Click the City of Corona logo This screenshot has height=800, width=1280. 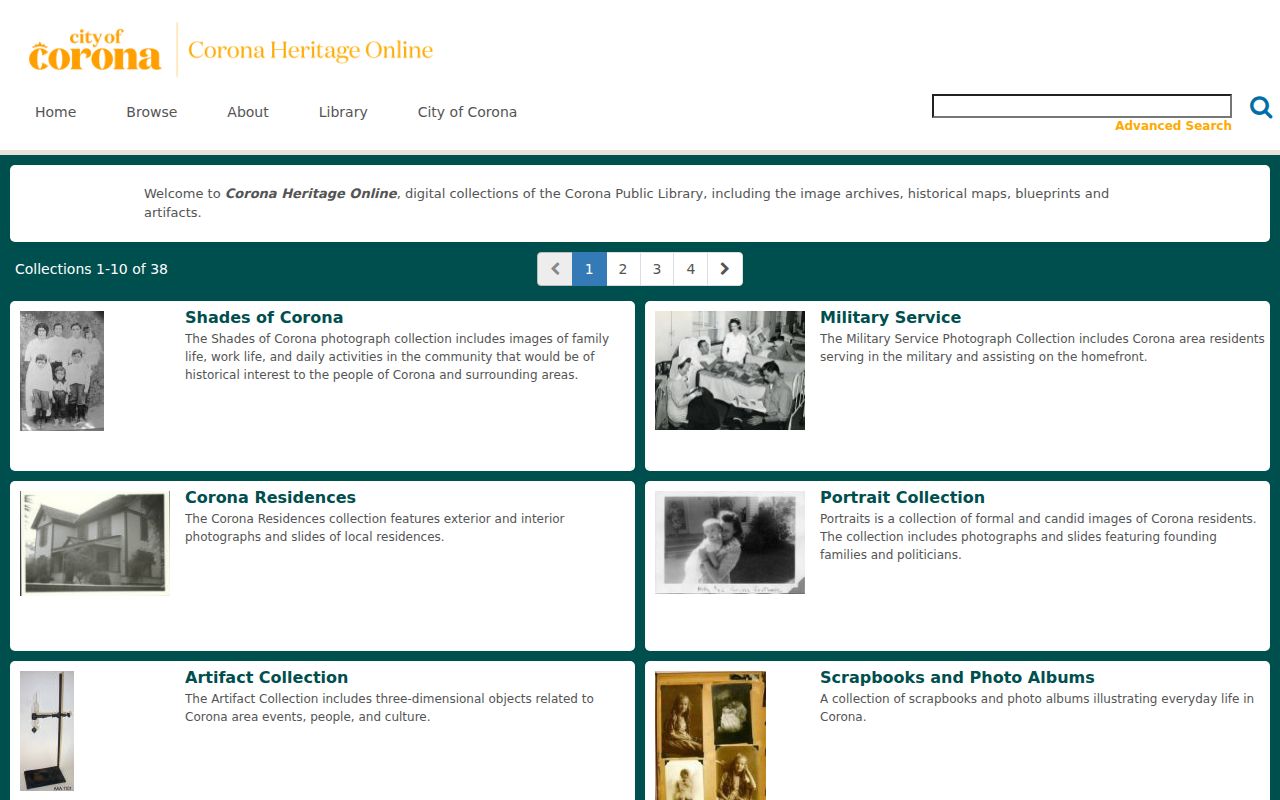coord(95,50)
